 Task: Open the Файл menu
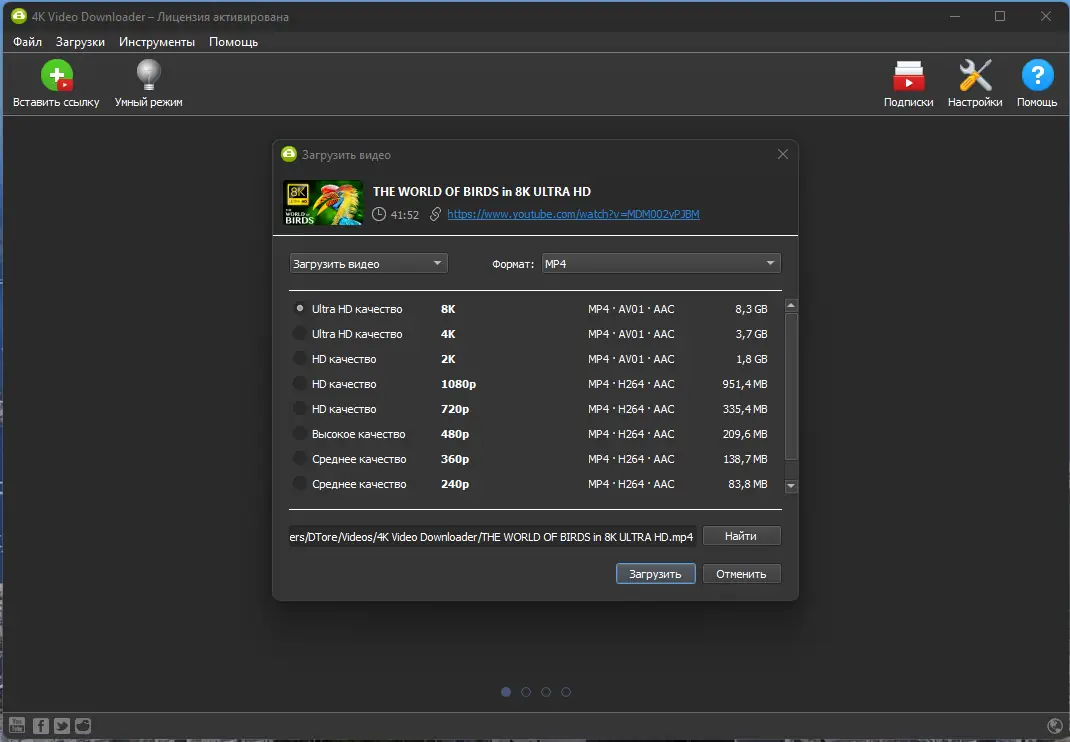click(x=27, y=42)
